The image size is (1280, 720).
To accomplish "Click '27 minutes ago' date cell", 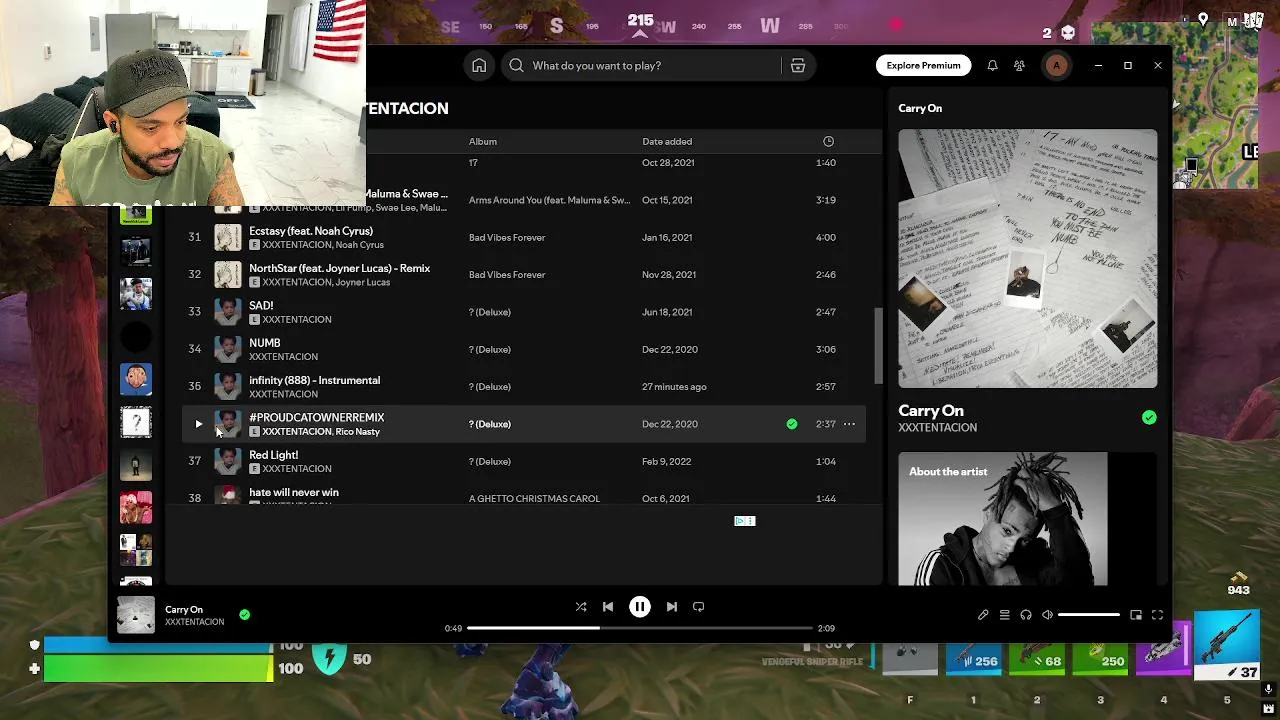I will click(x=674, y=387).
